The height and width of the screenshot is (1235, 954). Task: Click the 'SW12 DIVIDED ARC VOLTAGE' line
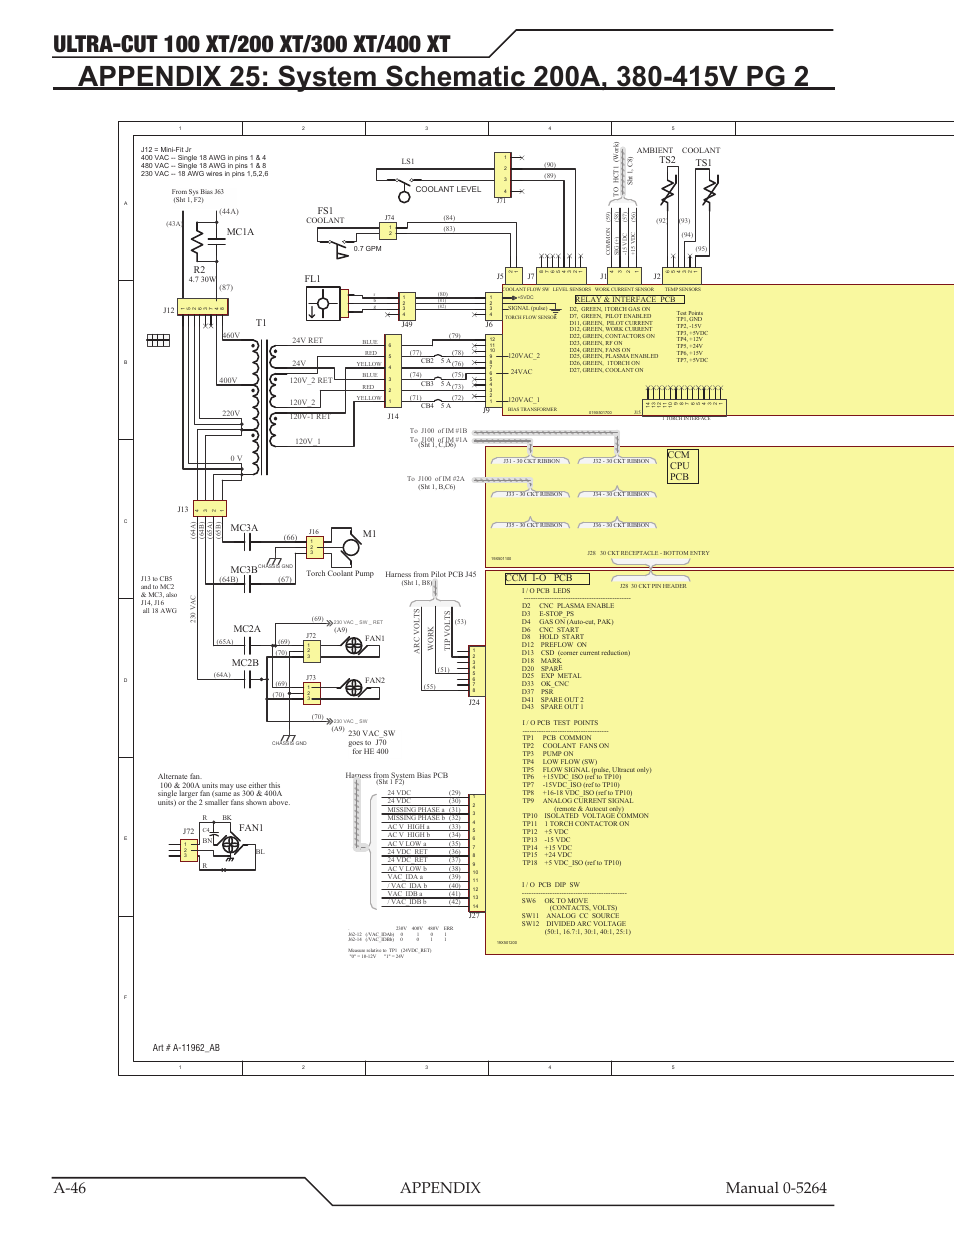(574, 924)
